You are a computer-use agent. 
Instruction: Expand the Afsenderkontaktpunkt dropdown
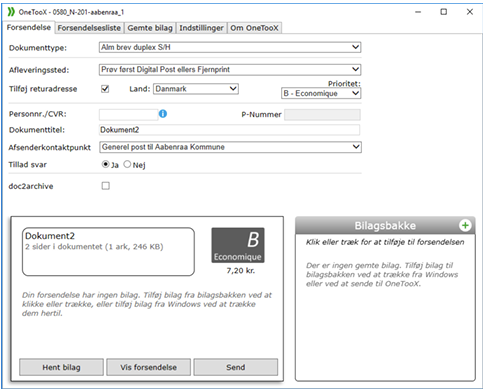point(230,147)
